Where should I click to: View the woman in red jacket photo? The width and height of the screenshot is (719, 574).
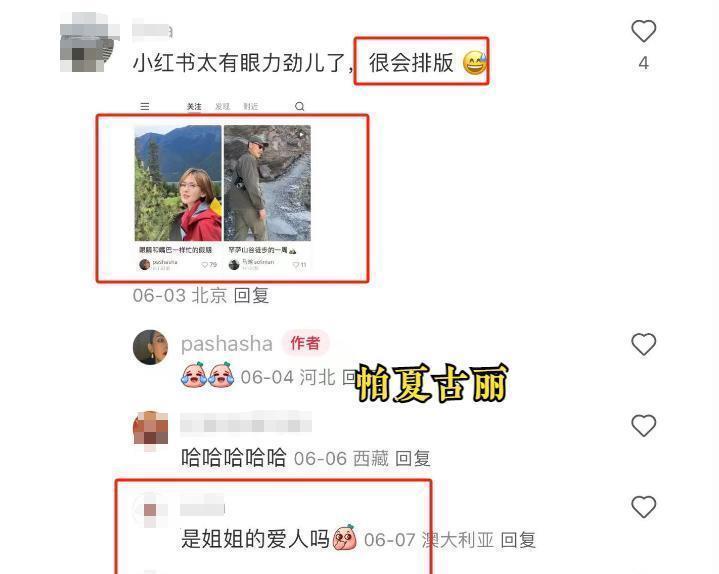click(x=178, y=183)
